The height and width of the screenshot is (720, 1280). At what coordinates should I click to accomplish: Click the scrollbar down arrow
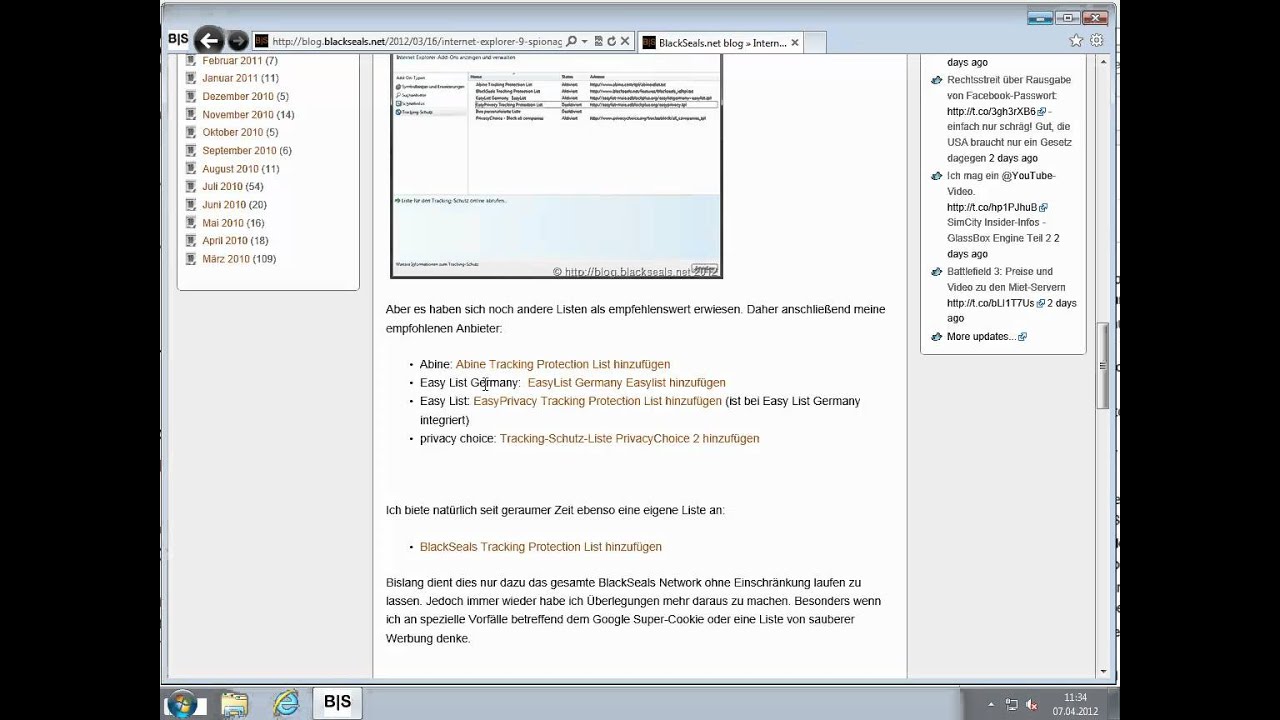coord(1103,671)
